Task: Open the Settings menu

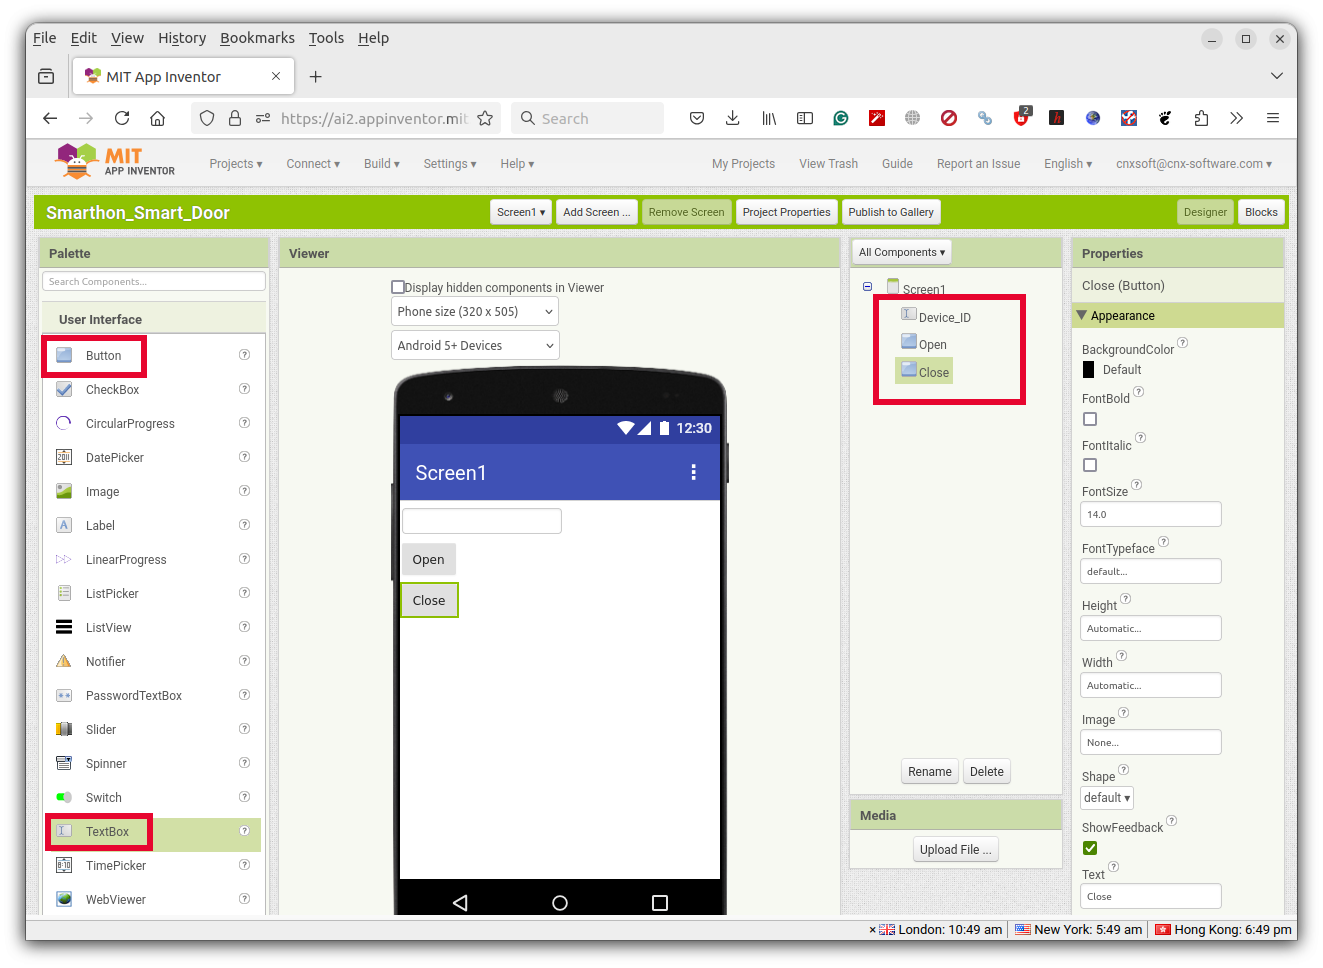Action: coord(450,164)
